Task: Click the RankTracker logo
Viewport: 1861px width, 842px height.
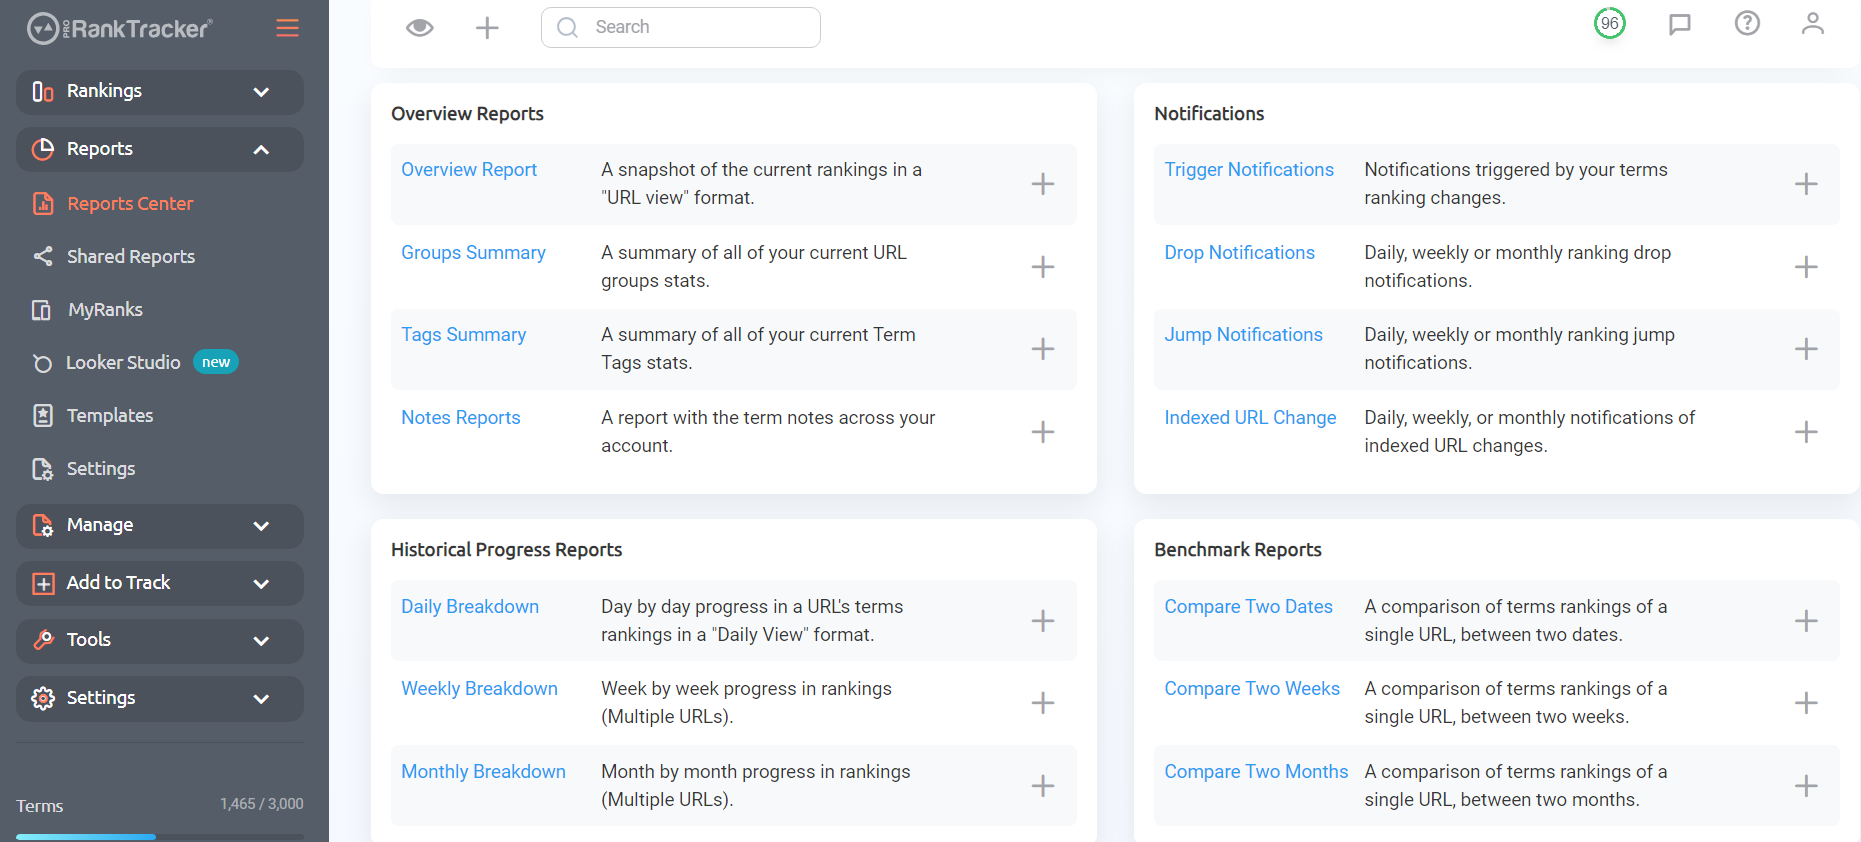Action: [x=119, y=28]
